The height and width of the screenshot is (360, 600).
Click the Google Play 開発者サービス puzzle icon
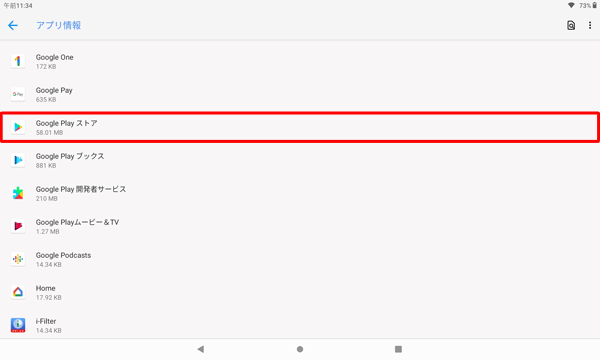click(18, 193)
